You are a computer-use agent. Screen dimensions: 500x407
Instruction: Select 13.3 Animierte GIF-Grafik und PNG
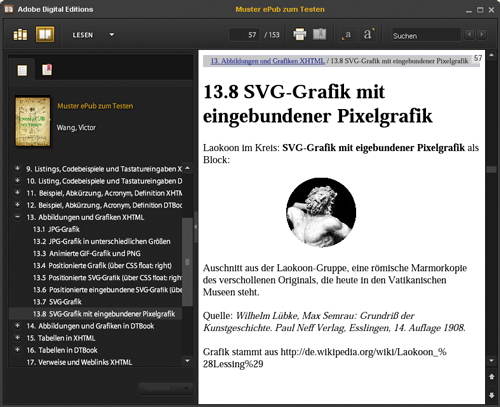(87, 253)
